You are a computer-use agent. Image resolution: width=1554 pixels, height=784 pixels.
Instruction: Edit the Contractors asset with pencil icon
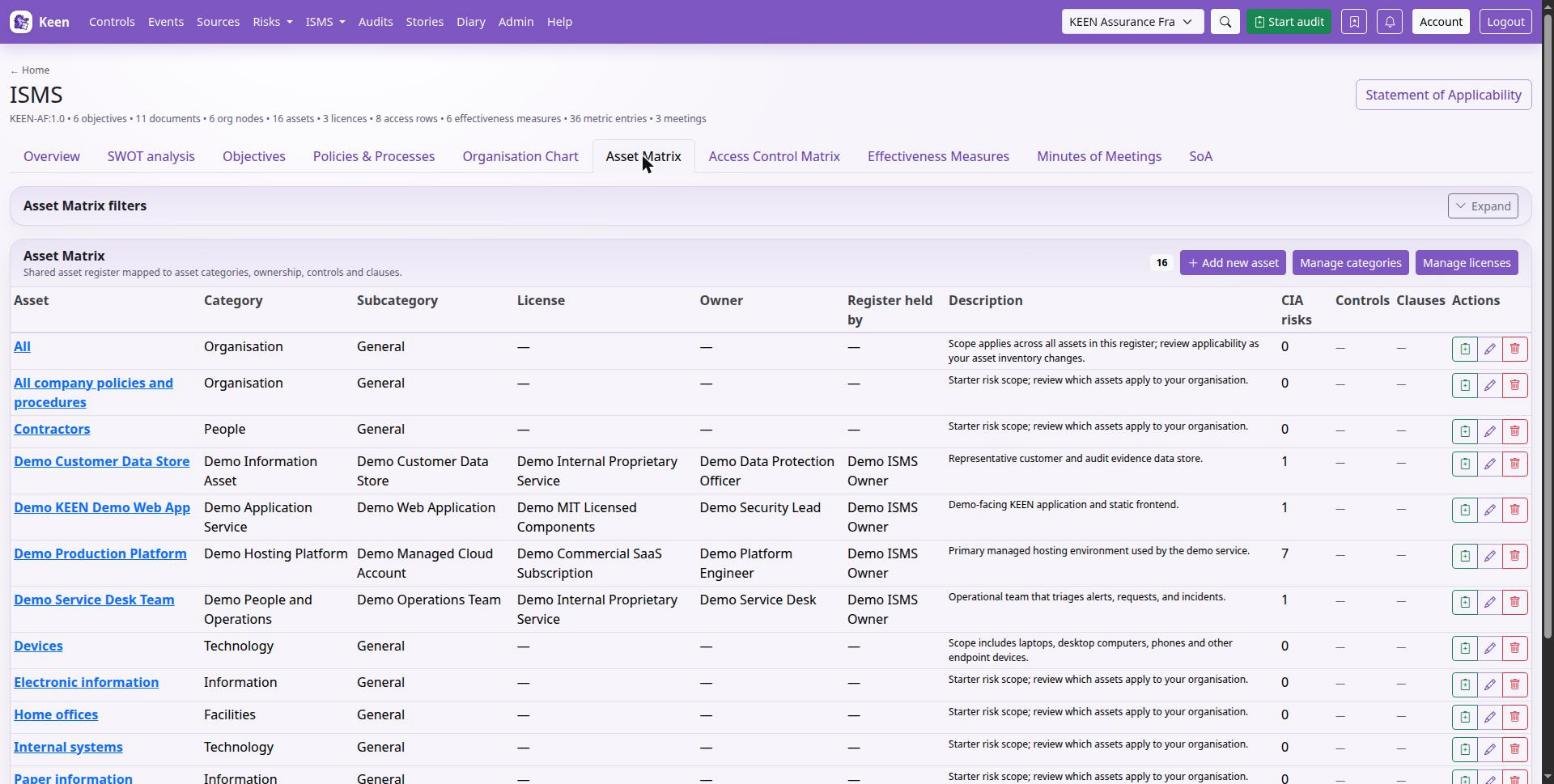pyautogui.click(x=1489, y=431)
